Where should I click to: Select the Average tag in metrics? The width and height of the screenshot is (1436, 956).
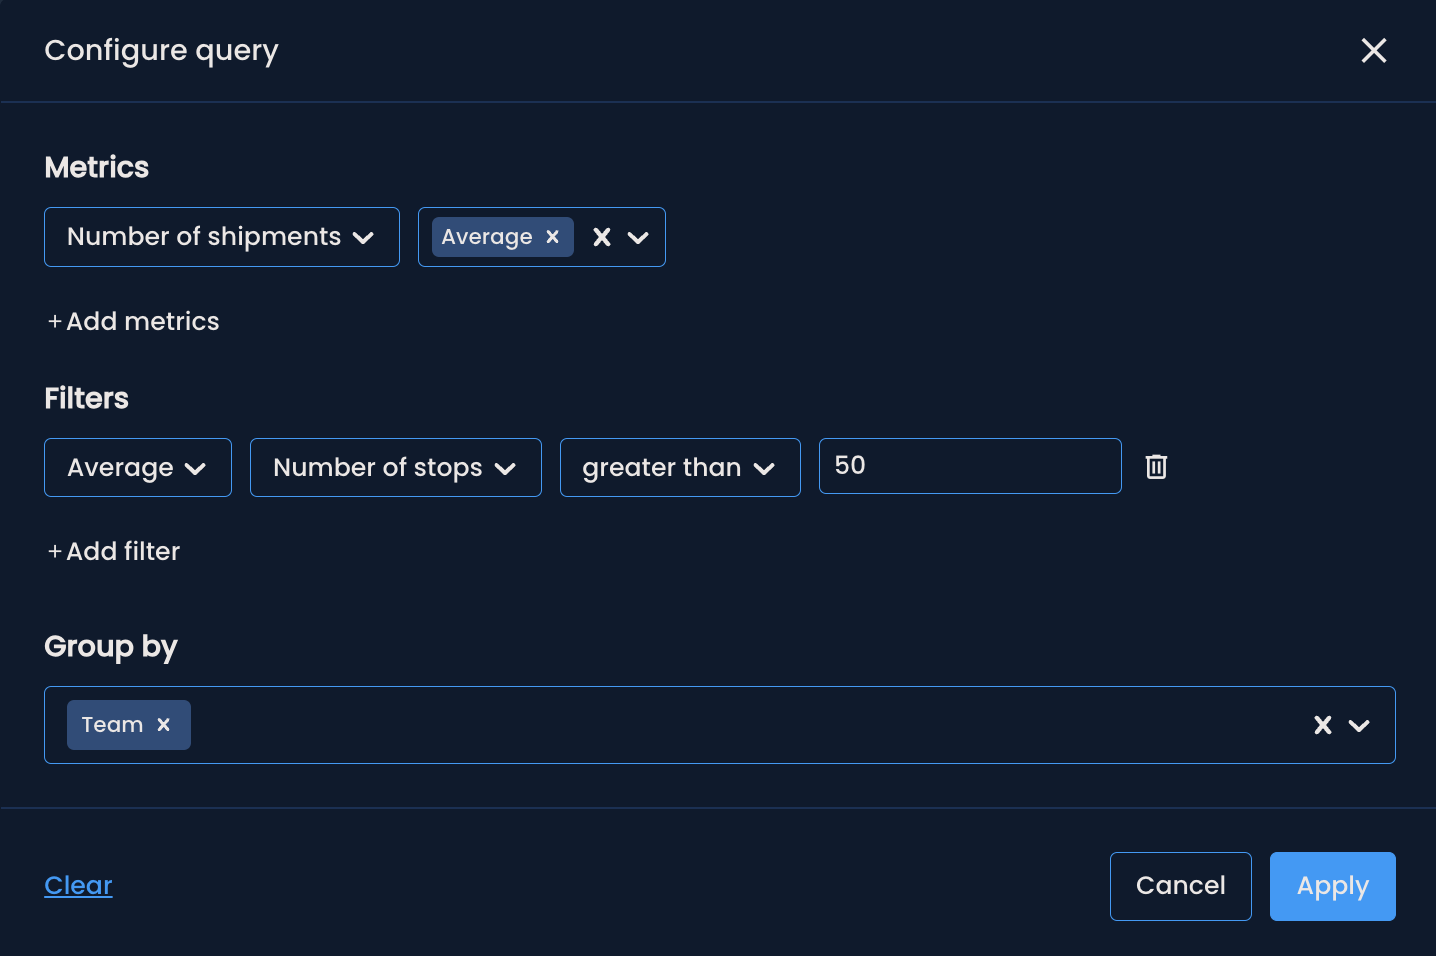[x=487, y=237]
